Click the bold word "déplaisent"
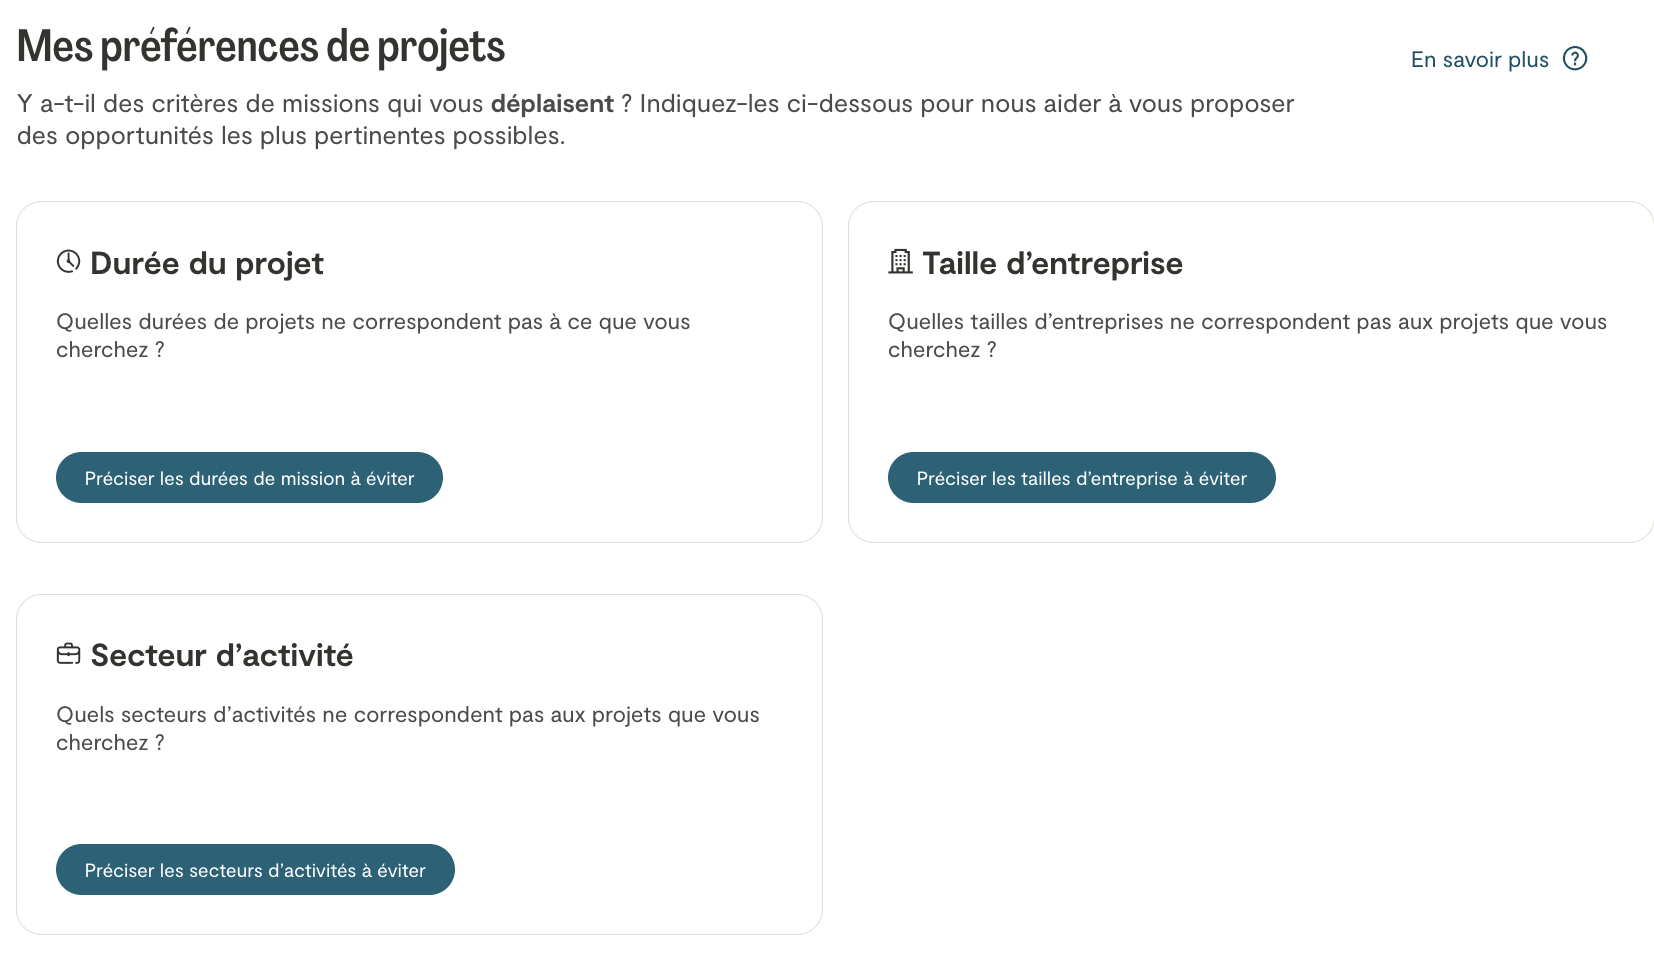 pyautogui.click(x=552, y=104)
